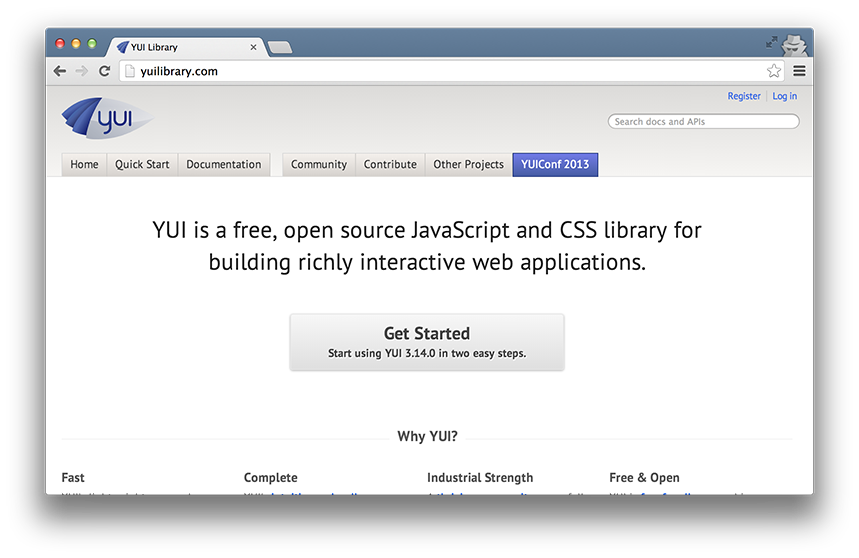This screenshot has width=859, height=558.
Task: Open the Log in link
Action: [x=784, y=96]
